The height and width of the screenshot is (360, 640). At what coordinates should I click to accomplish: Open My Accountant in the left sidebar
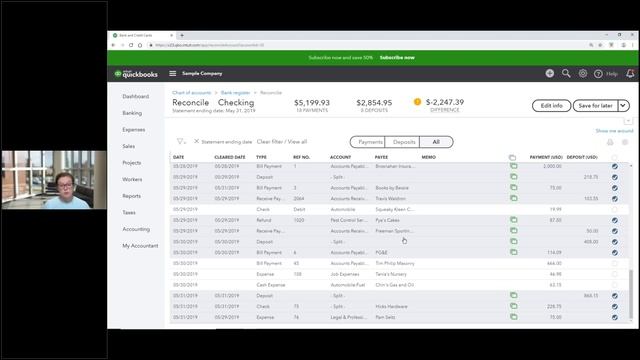click(x=140, y=246)
